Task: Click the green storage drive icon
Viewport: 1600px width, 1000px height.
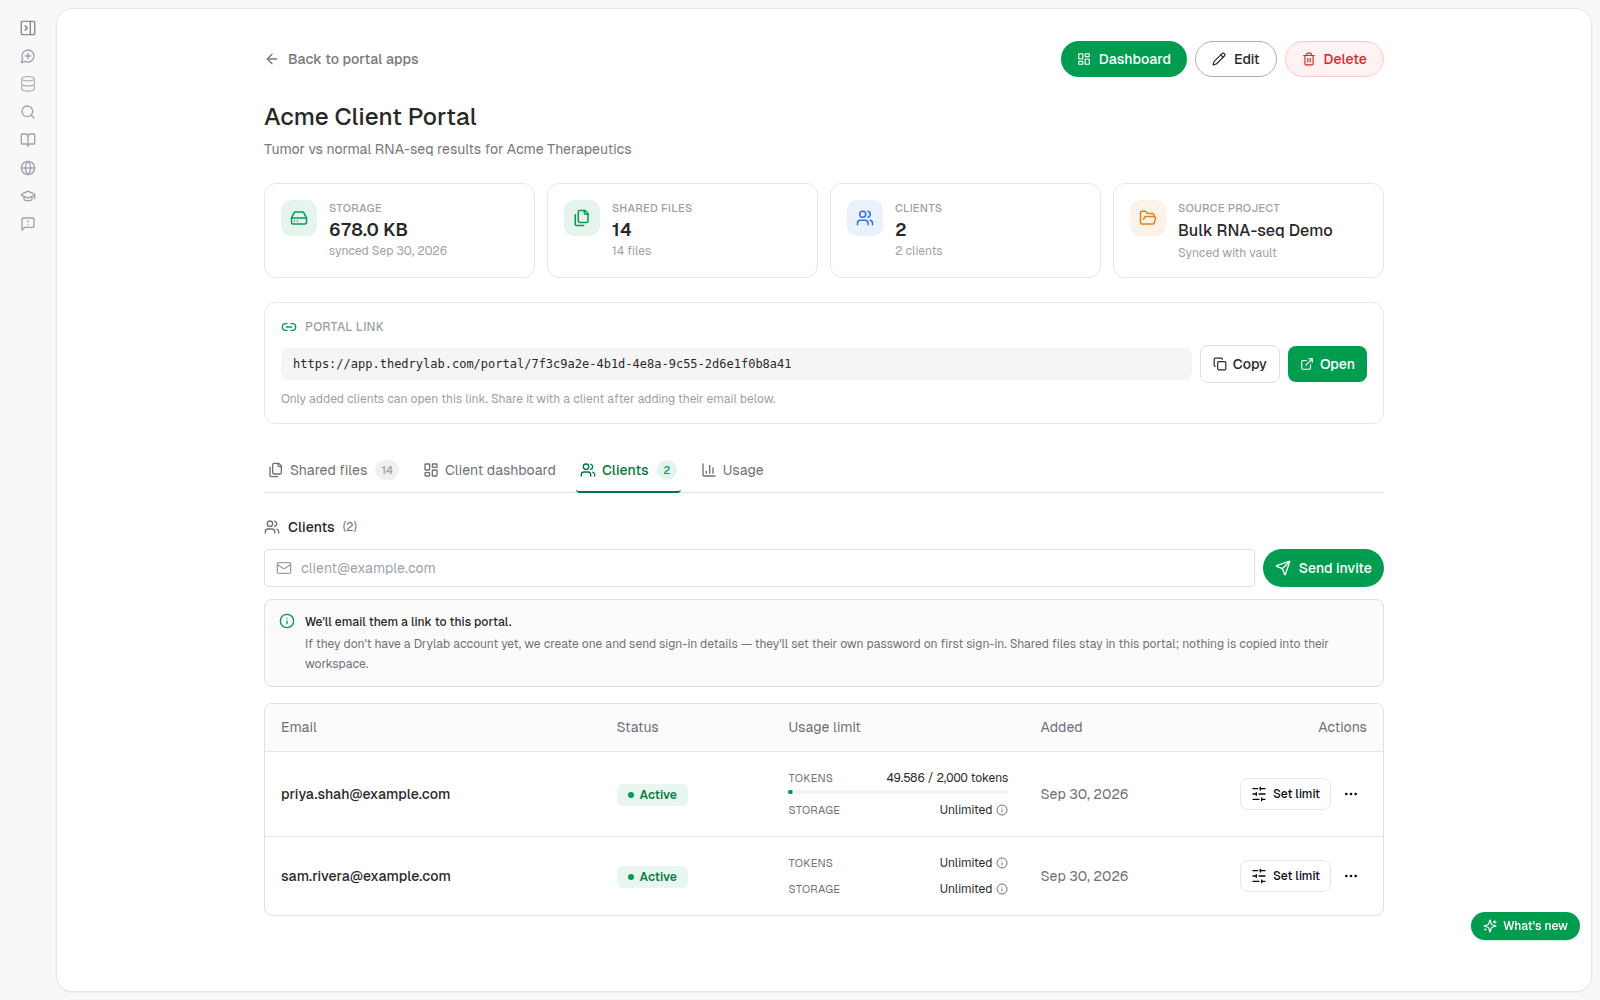Action: coord(299,218)
